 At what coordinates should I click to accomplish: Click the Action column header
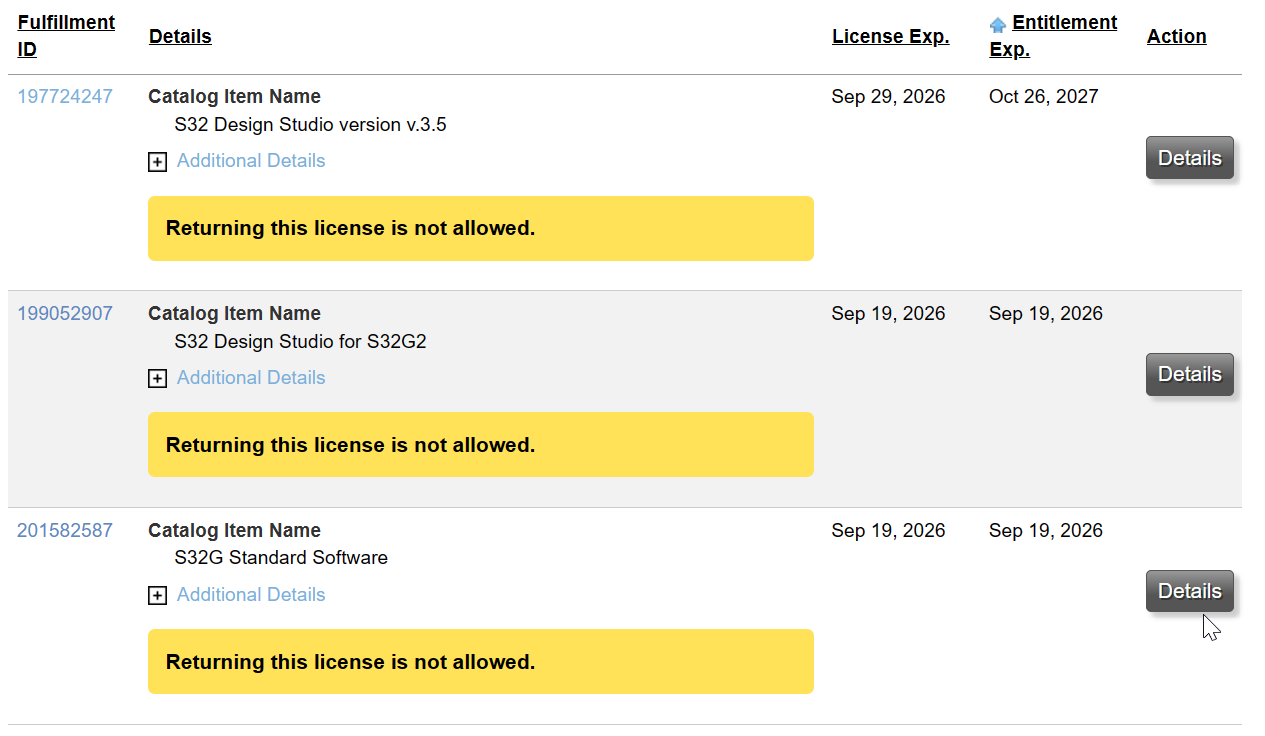(x=1176, y=36)
